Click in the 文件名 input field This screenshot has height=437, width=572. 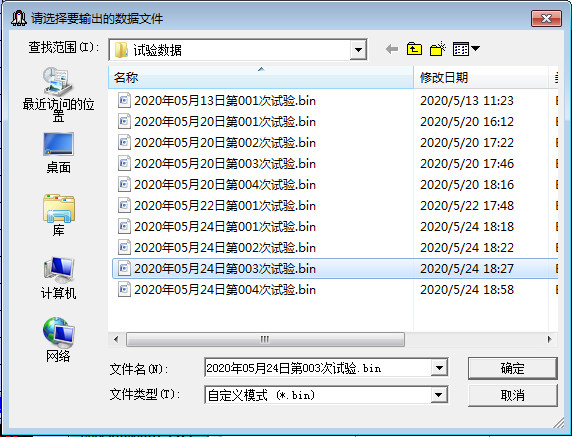[317, 368]
